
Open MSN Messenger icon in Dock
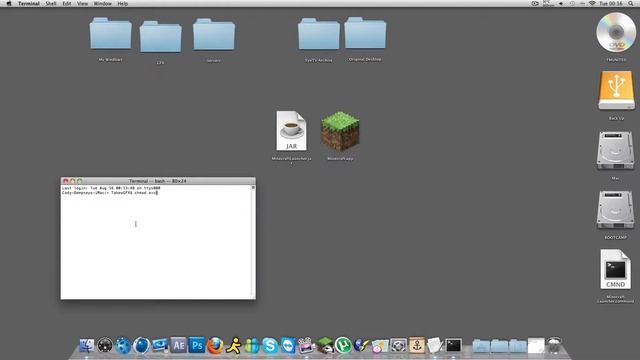tap(252, 345)
